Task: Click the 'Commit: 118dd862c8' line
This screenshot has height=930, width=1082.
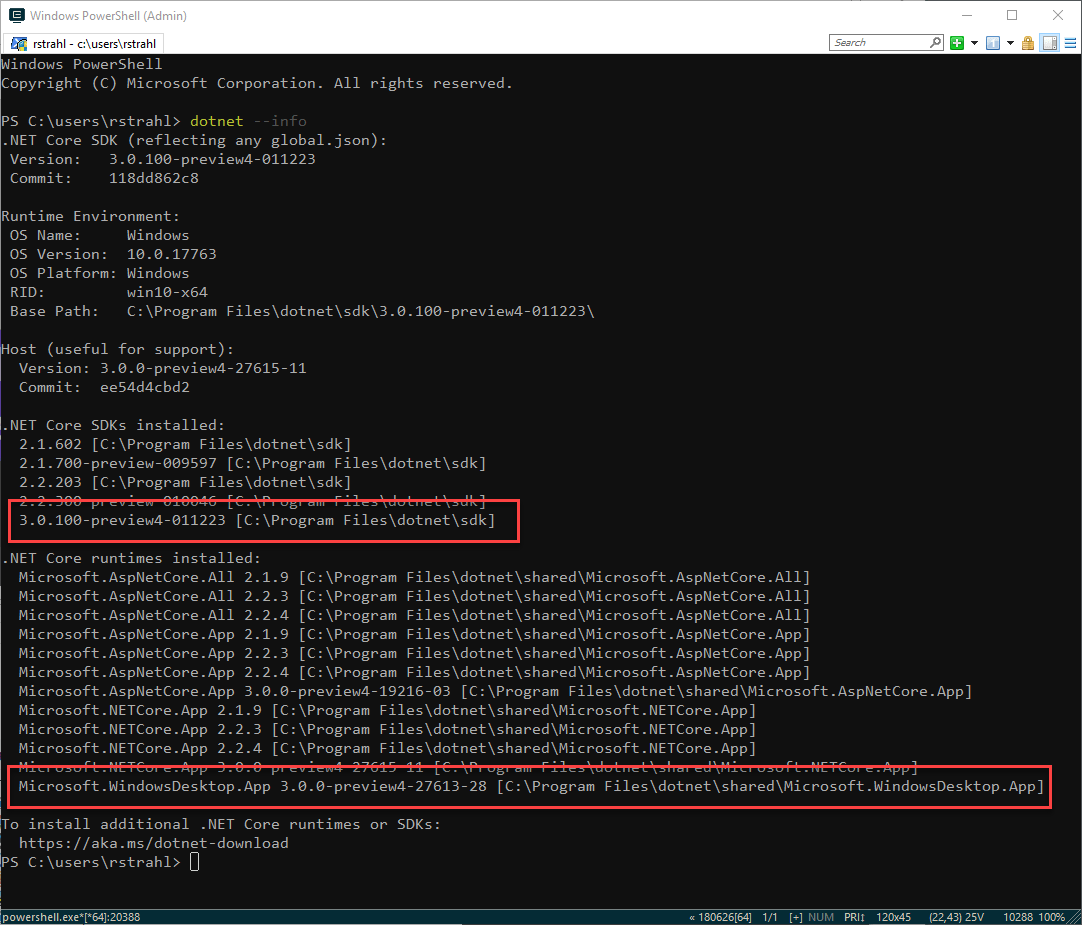Action: click(x=104, y=178)
